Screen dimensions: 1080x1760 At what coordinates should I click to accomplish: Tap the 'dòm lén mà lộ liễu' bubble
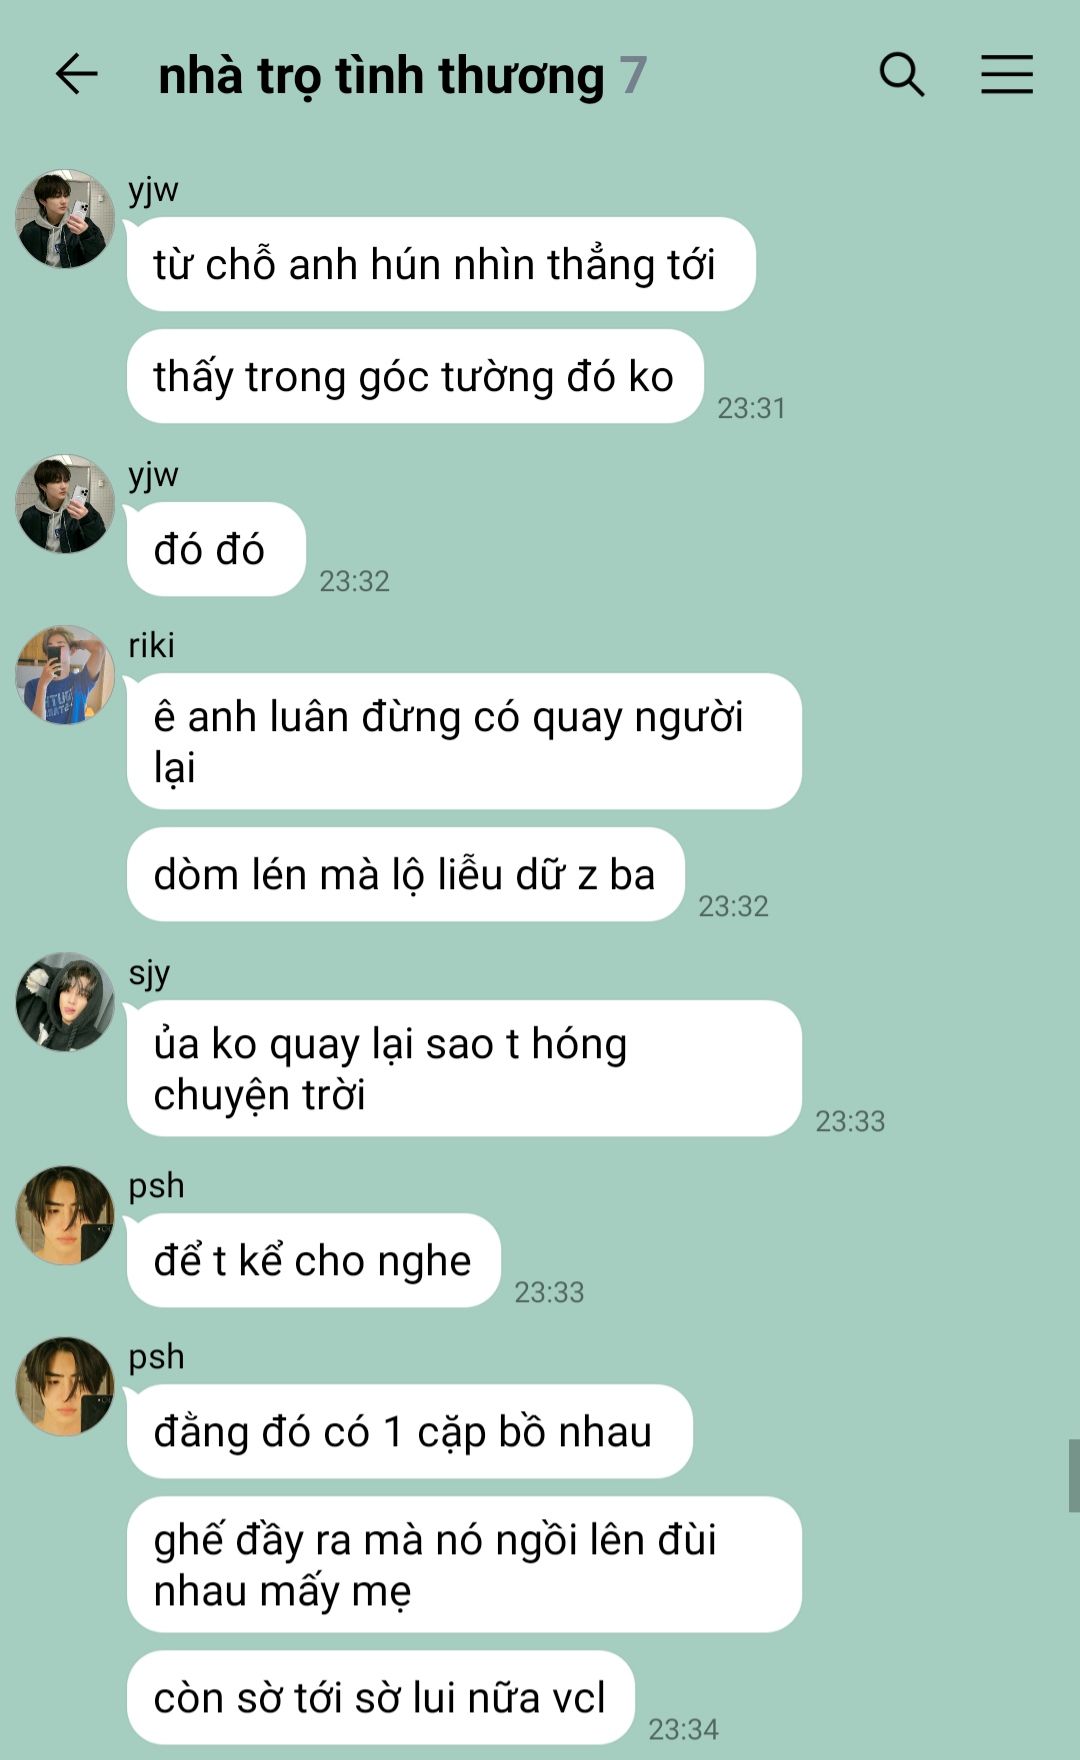(x=406, y=874)
